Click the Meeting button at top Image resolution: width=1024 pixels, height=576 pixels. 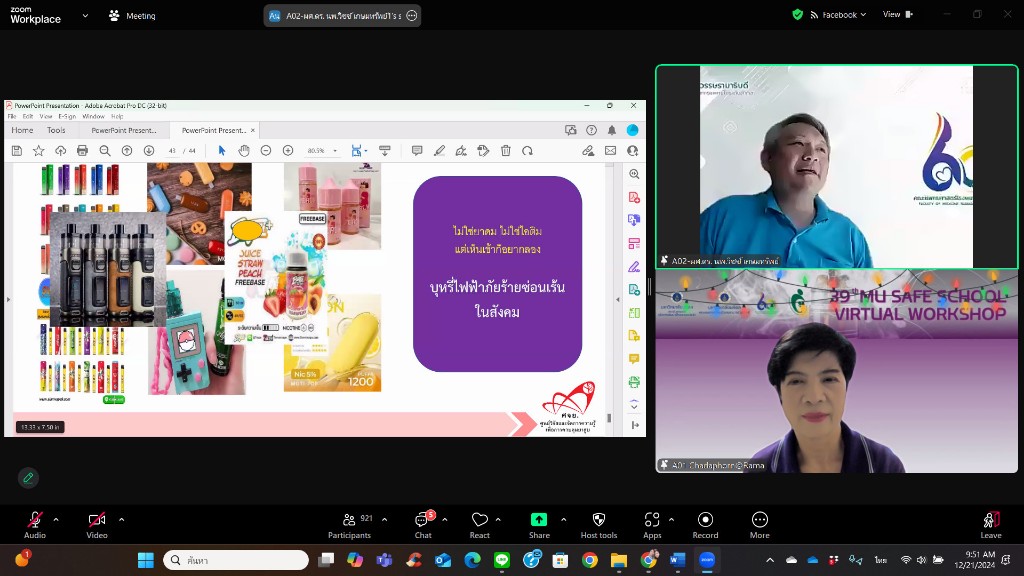133,16
